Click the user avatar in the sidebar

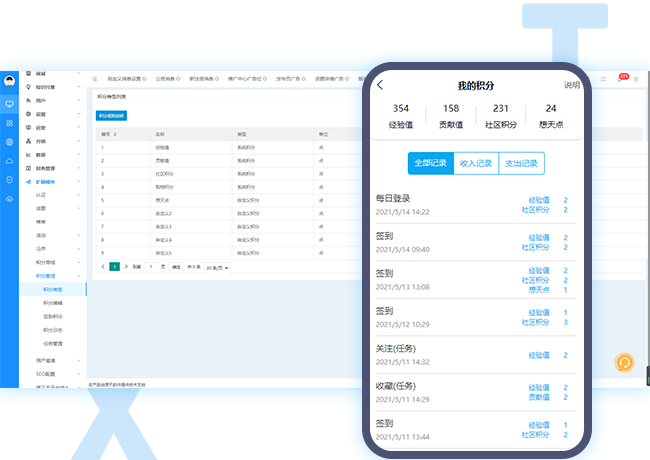tap(9, 83)
